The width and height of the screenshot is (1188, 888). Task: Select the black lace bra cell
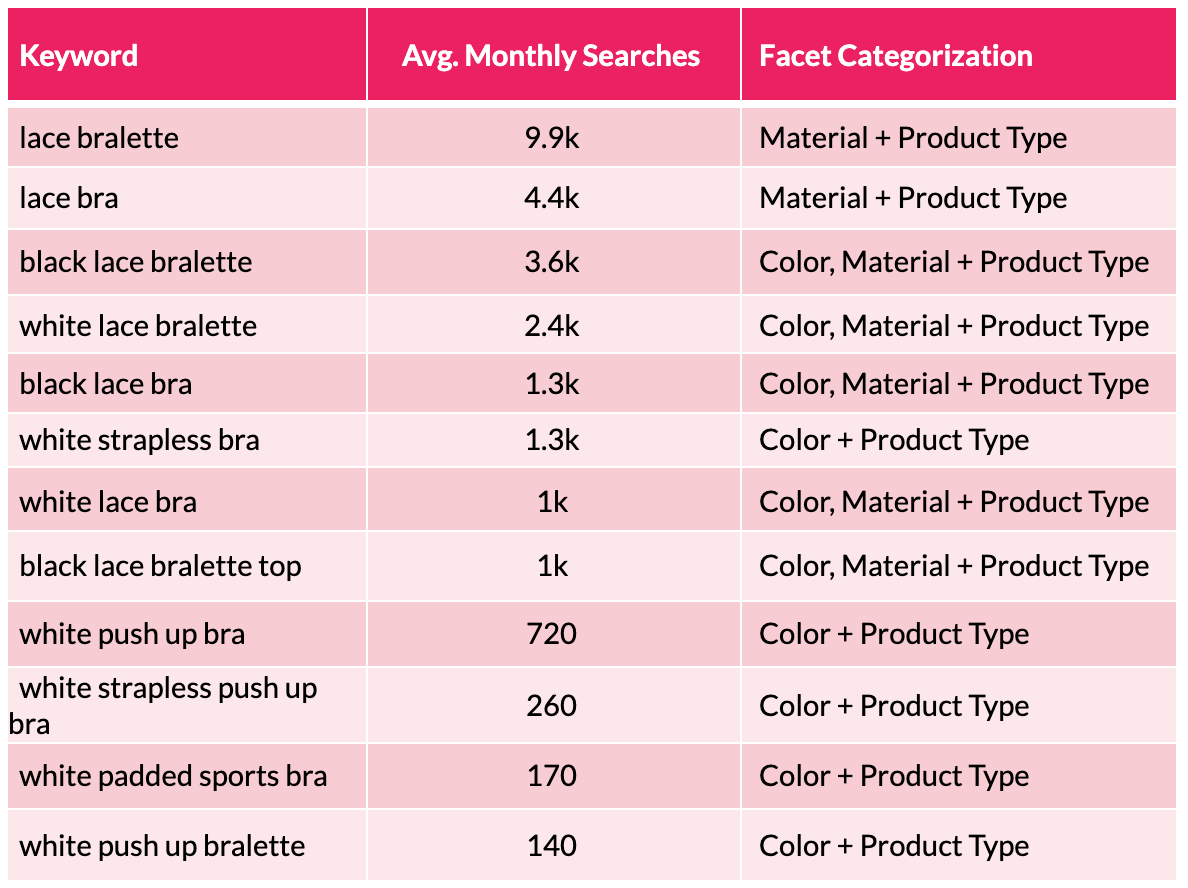click(106, 384)
